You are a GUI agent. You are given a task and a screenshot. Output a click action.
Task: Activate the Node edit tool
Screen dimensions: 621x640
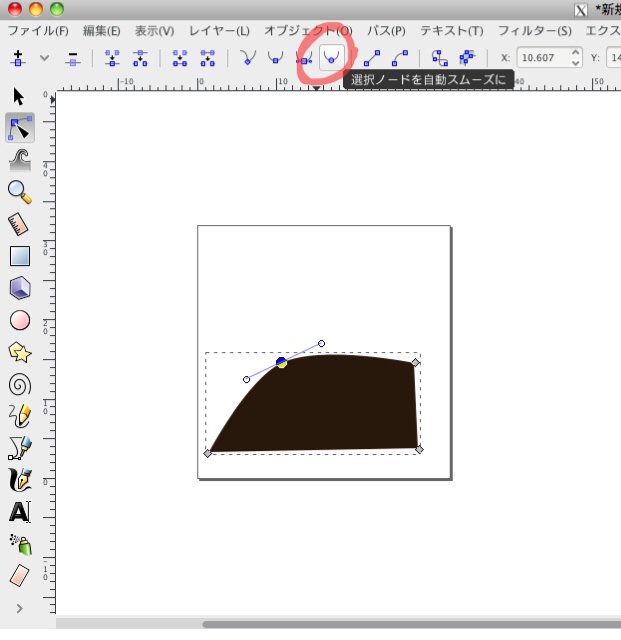19,127
